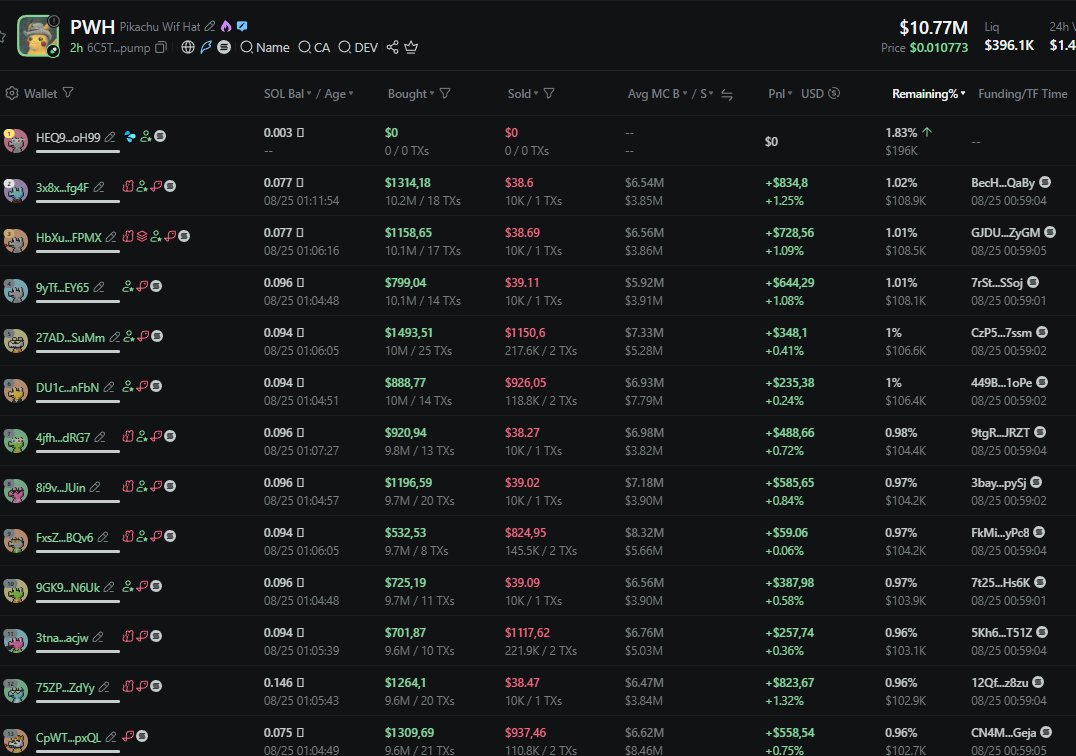1076x756 pixels.
Task: Open the token website globe icon
Action: [x=187, y=47]
